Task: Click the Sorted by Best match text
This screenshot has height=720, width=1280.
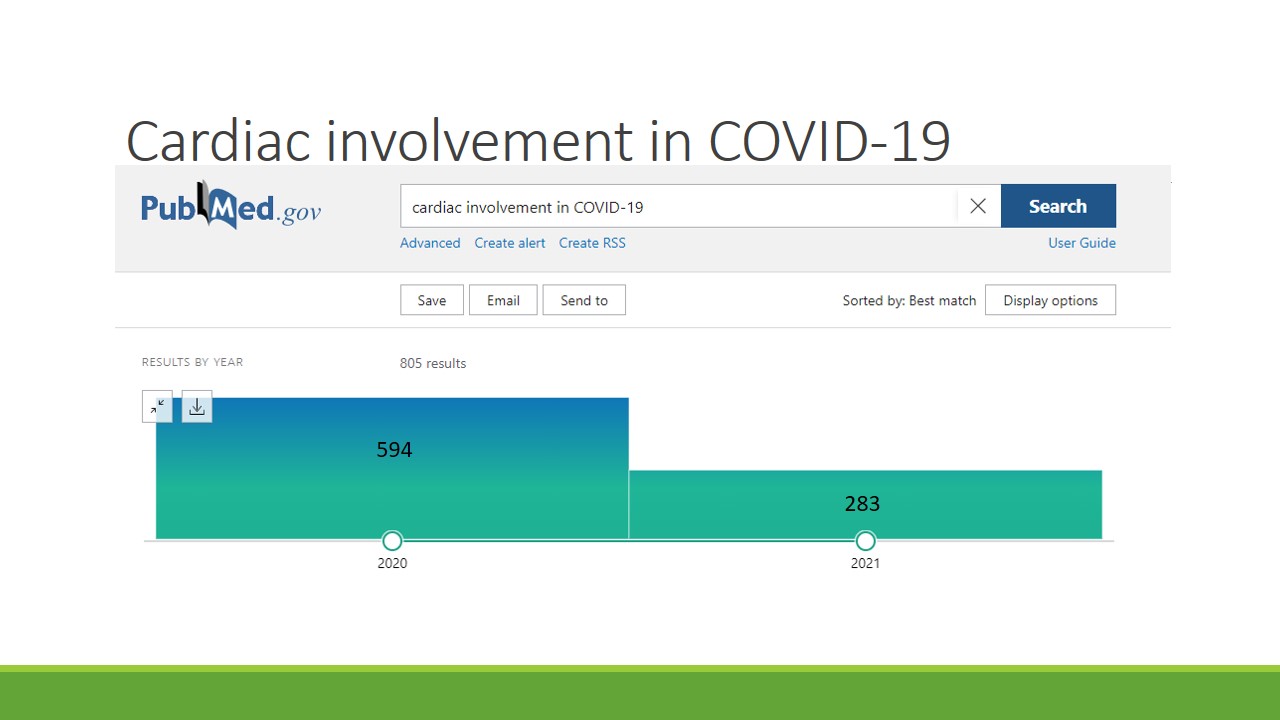Action: click(x=909, y=300)
